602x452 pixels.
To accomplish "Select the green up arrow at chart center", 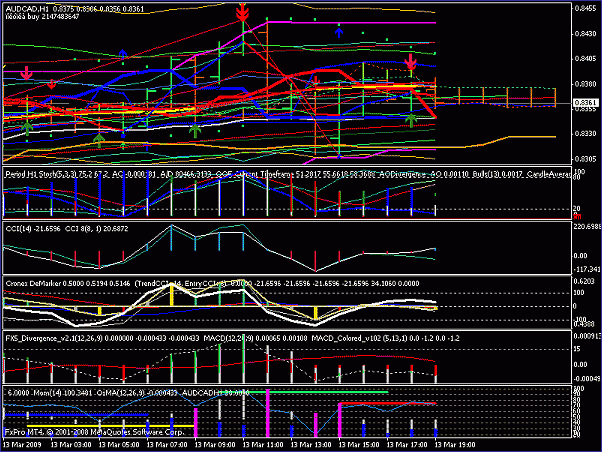I will (x=196, y=130).
